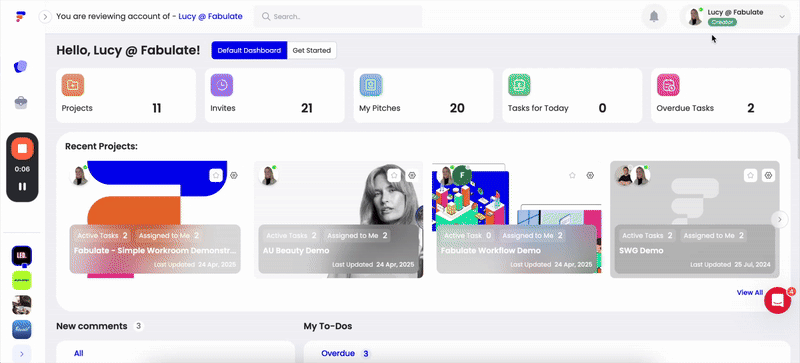Open settings for AU Beauty Demo
This screenshot has width=800, height=363.
(x=412, y=175)
